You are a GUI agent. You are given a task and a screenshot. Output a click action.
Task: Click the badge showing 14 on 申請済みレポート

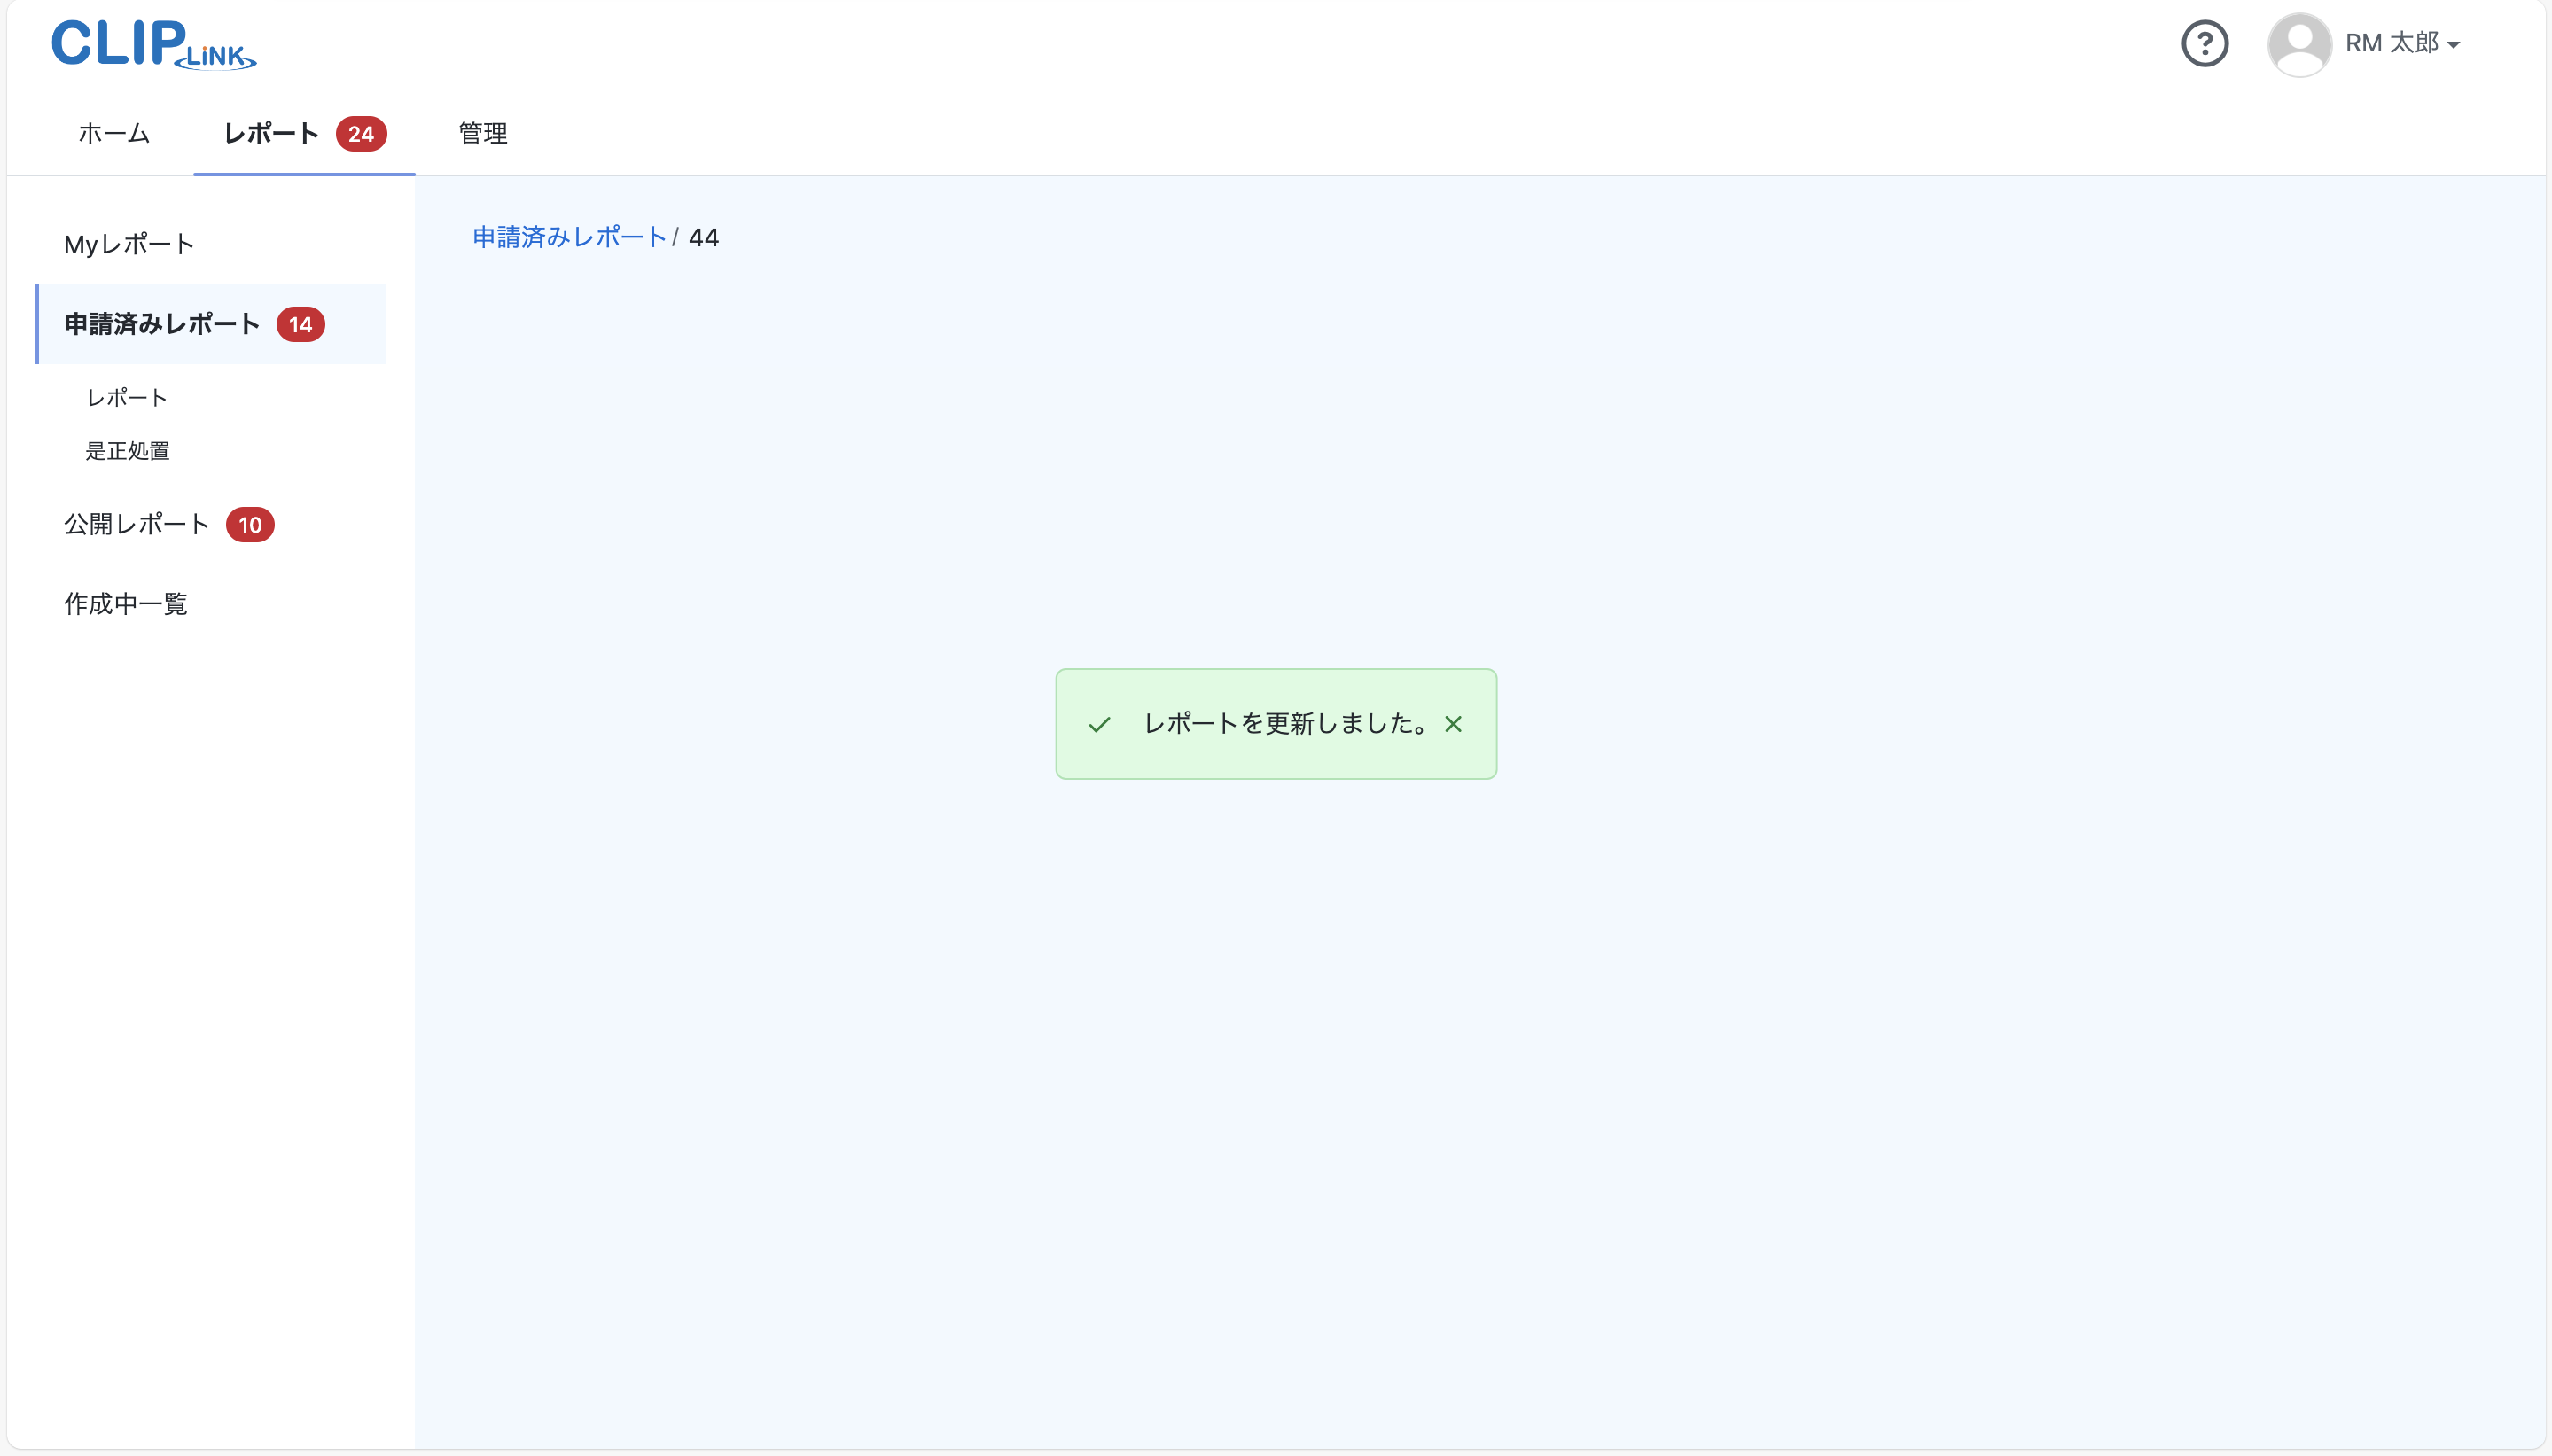(x=301, y=323)
